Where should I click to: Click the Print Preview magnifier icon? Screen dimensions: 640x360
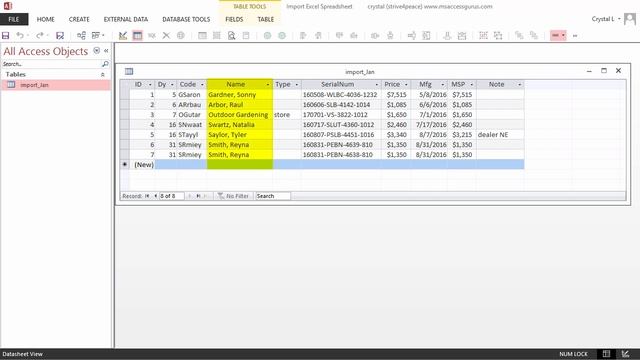tap(231, 36)
